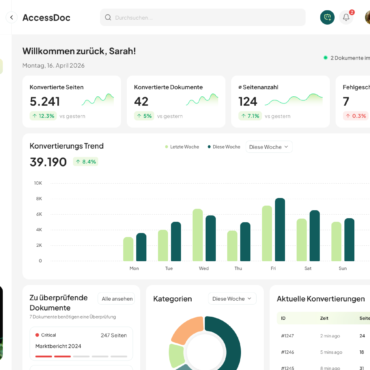The width and height of the screenshot is (370, 370).
Task: Select Wednesday's light green bar
Action: (198, 235)
